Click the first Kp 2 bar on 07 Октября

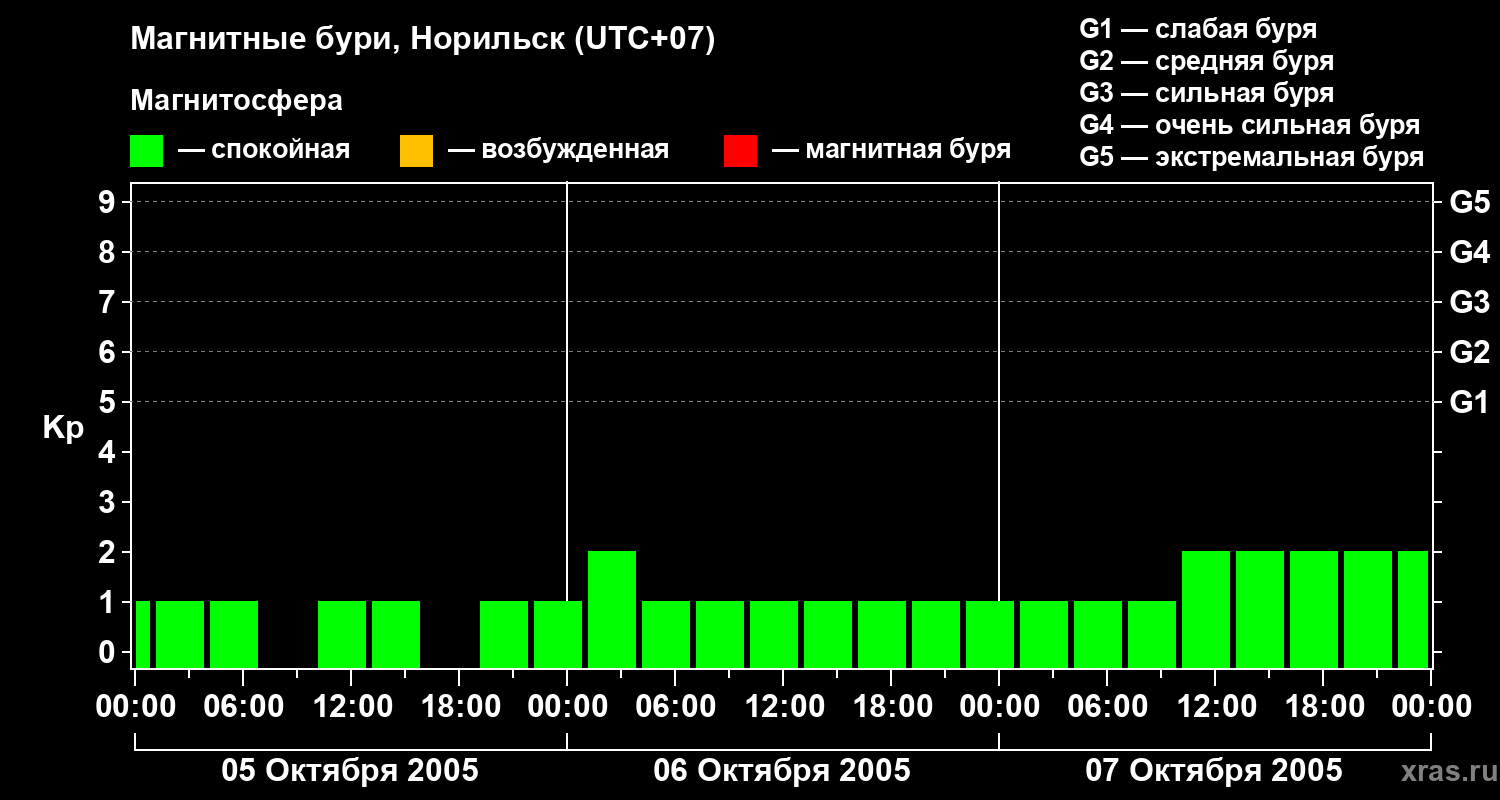(x=1206, y=609)
